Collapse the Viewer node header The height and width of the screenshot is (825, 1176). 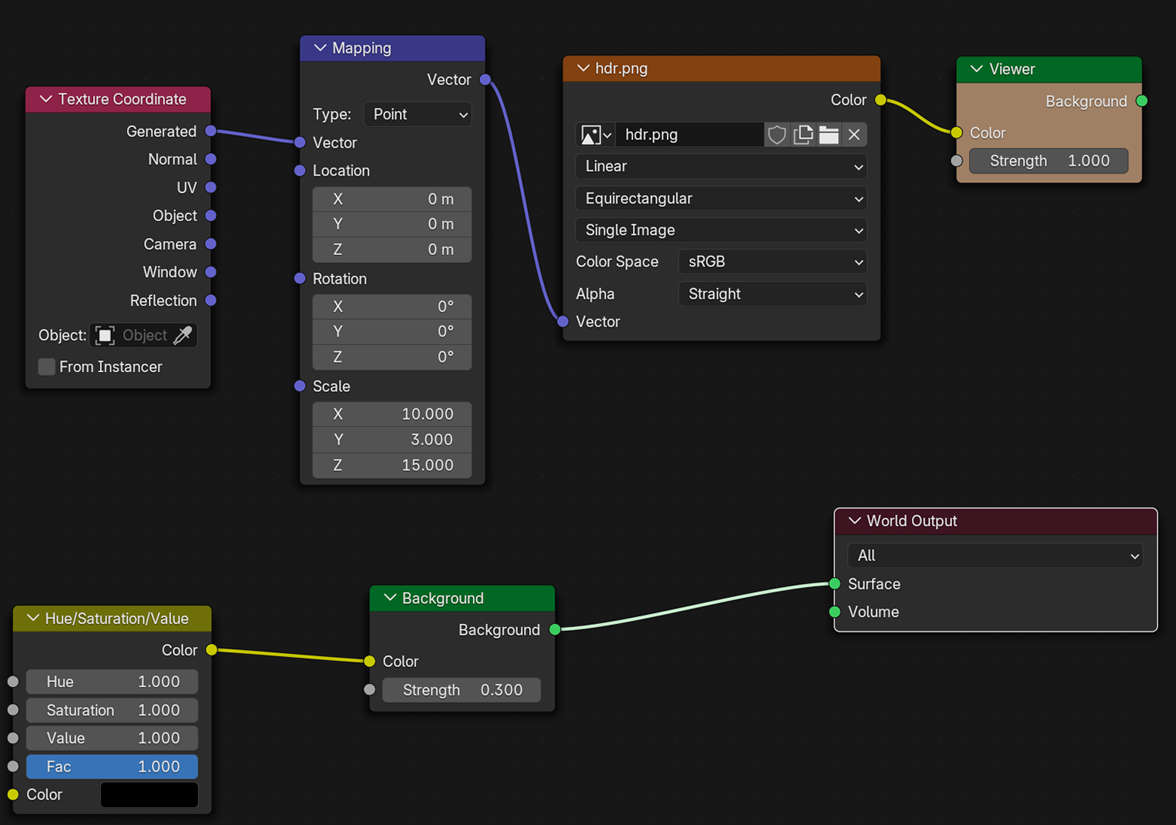974,68
